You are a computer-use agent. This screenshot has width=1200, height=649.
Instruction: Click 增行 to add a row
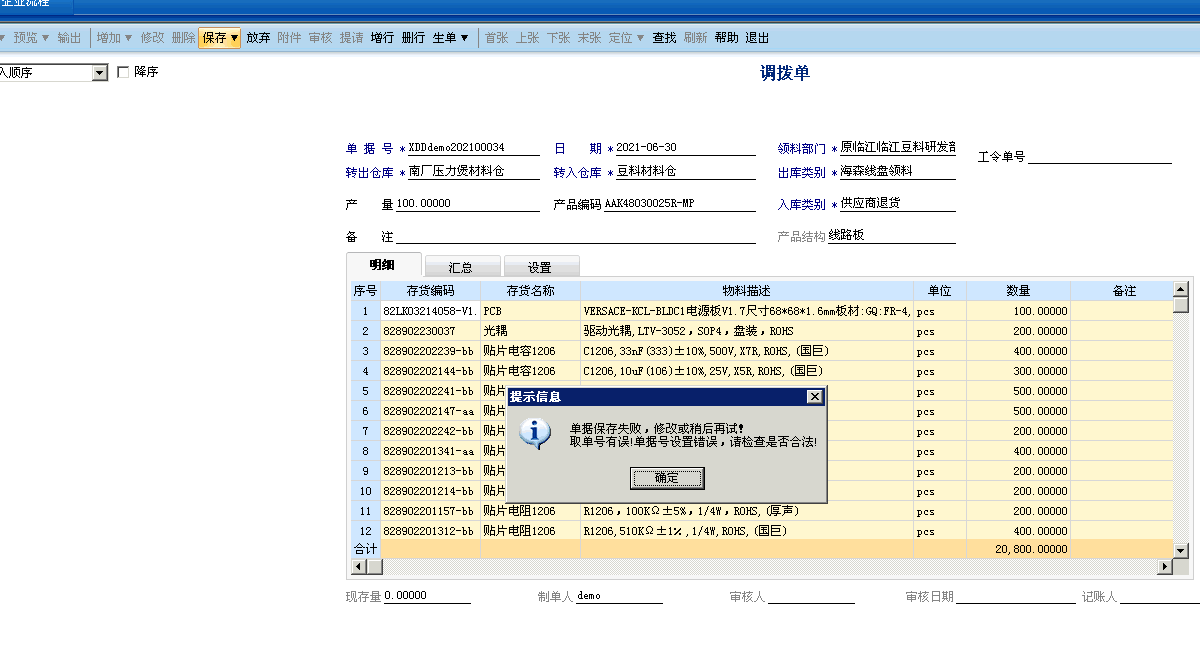click(x=382, y=38)
